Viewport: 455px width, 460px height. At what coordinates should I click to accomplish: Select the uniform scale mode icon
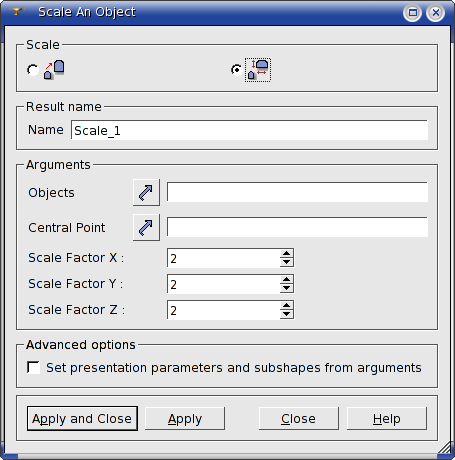pyautogui.click(x=54, y=70)
